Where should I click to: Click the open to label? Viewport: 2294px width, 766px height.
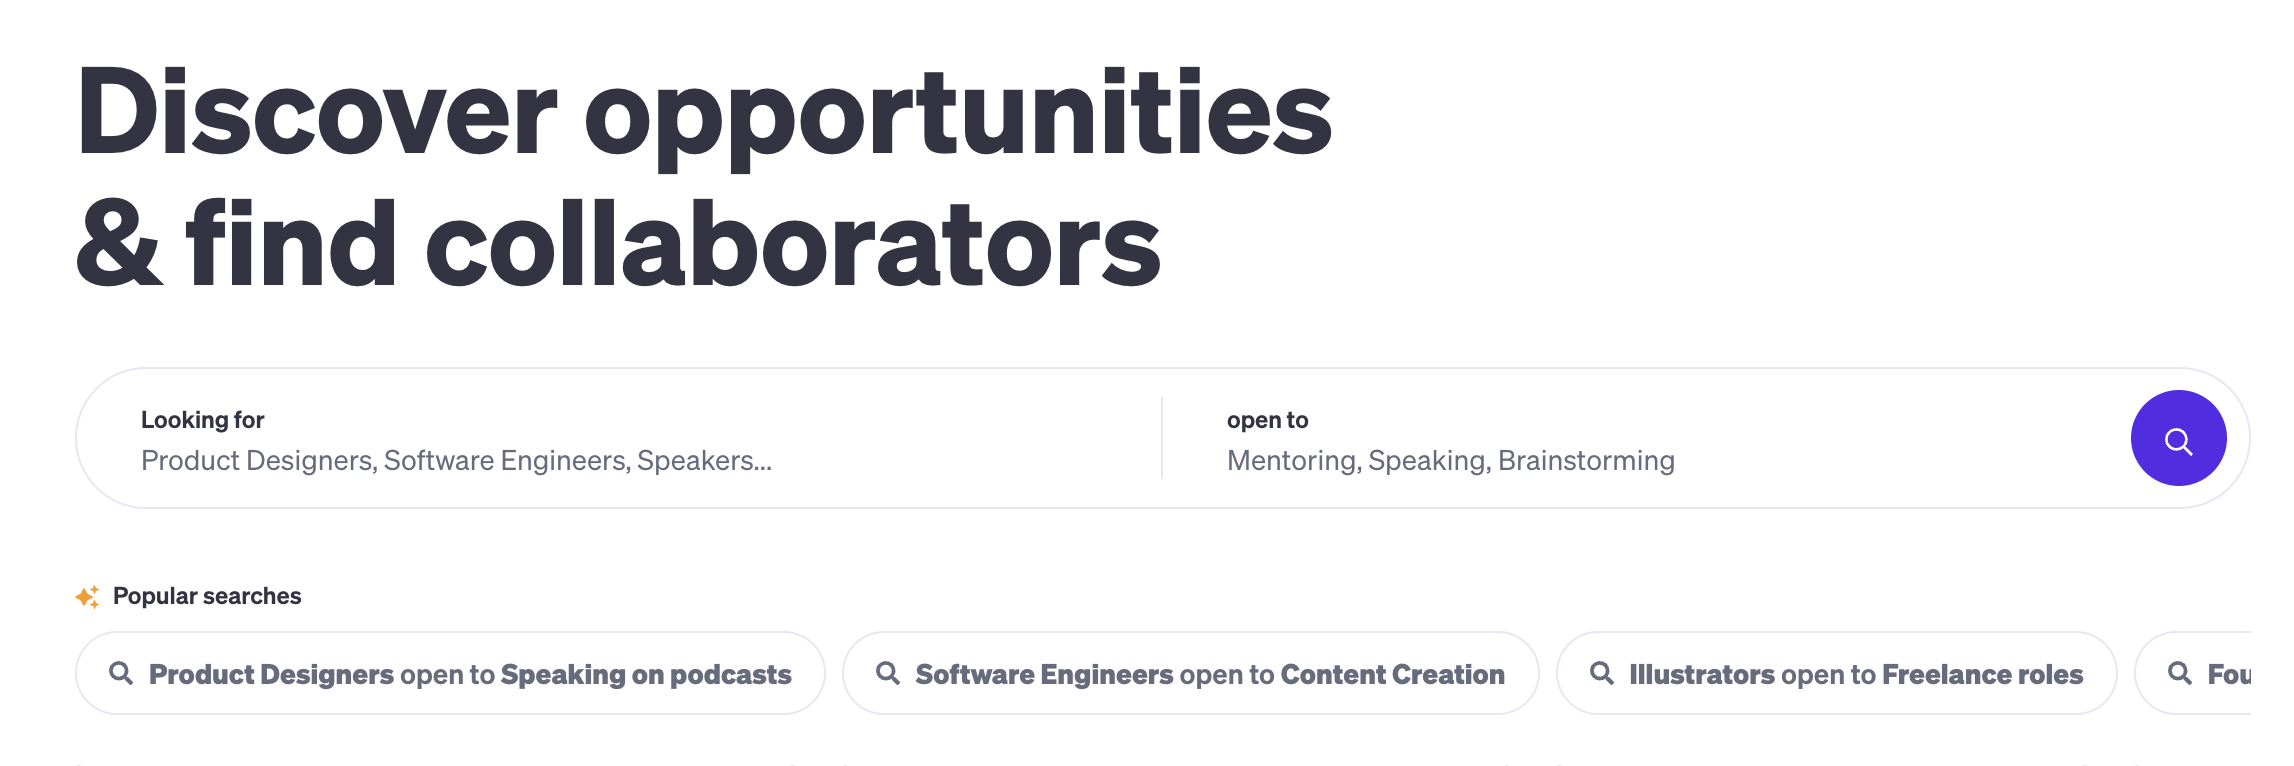[x=1267, y=420]
